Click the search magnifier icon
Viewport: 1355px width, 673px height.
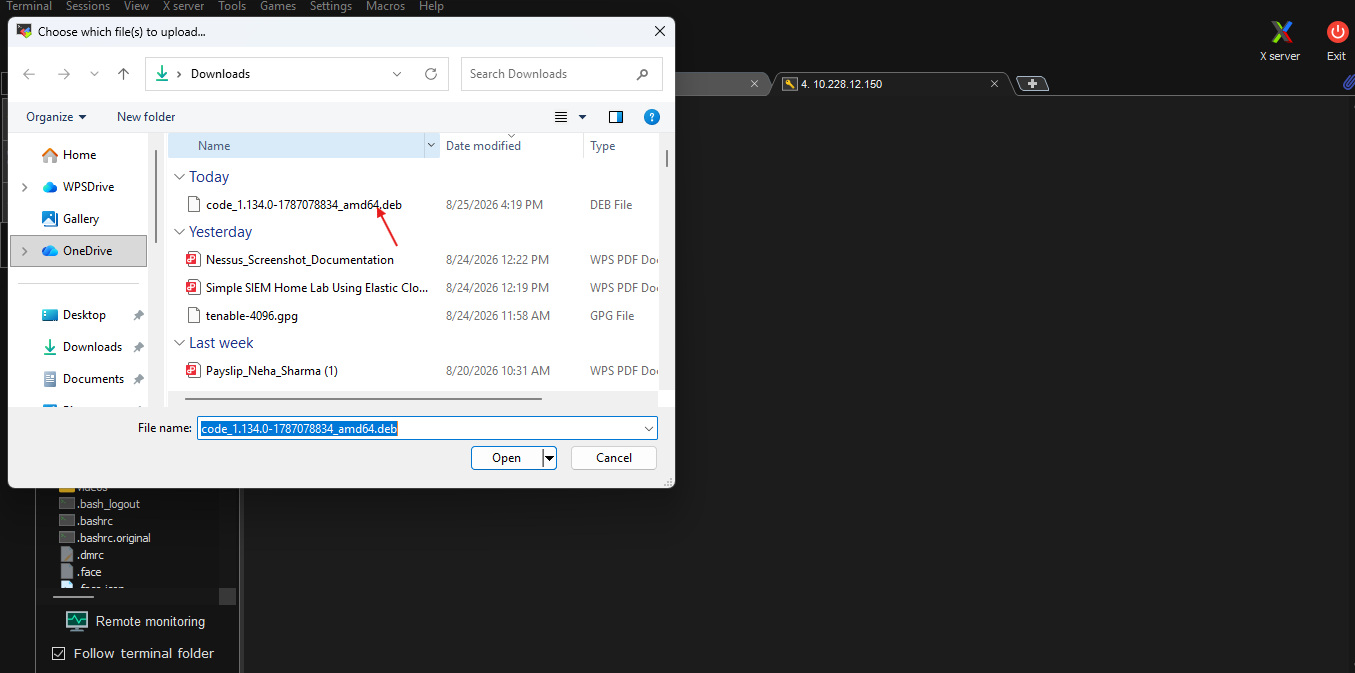[x=643, y=74]
